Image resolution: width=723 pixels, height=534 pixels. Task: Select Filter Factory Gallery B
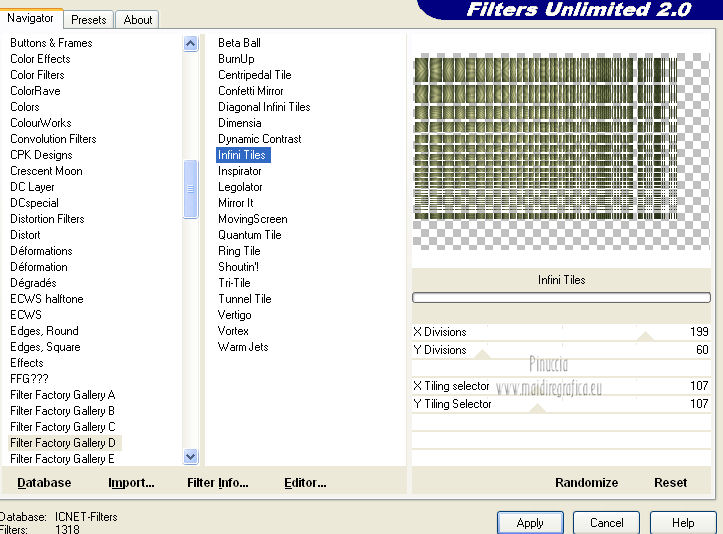coord(62,410)
